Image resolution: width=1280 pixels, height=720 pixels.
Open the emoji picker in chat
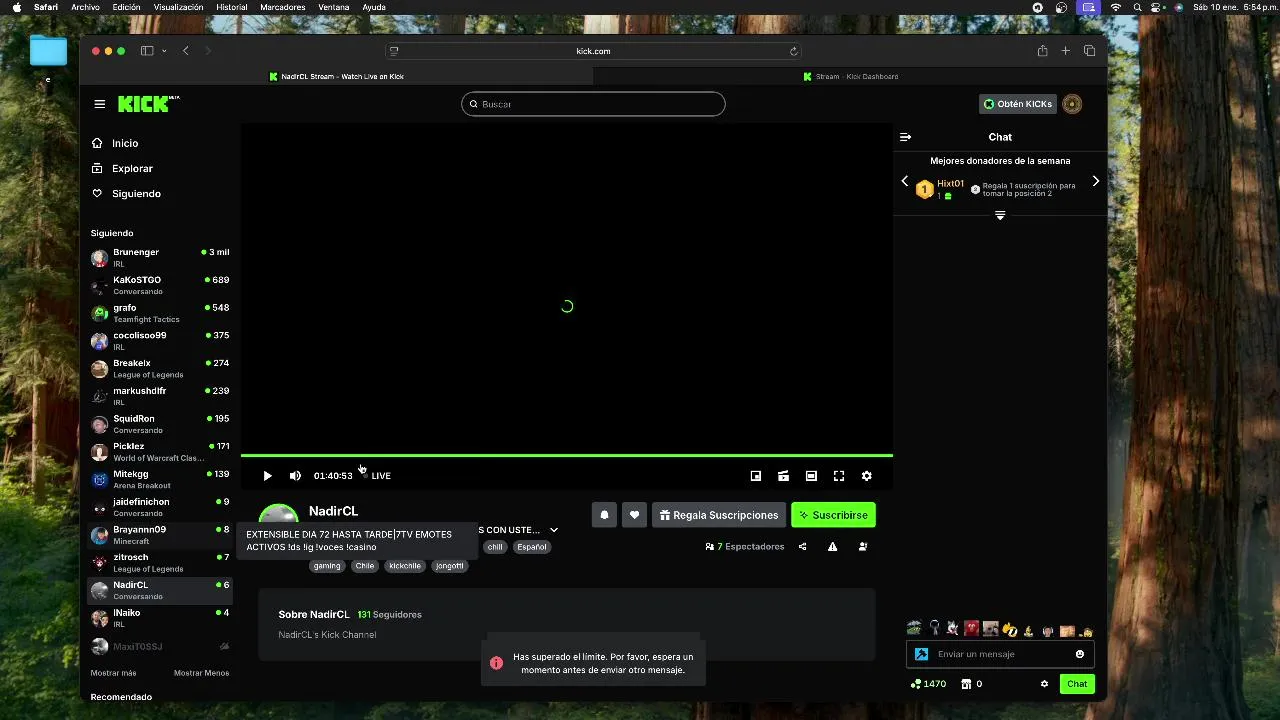[x=1080, y=654]
